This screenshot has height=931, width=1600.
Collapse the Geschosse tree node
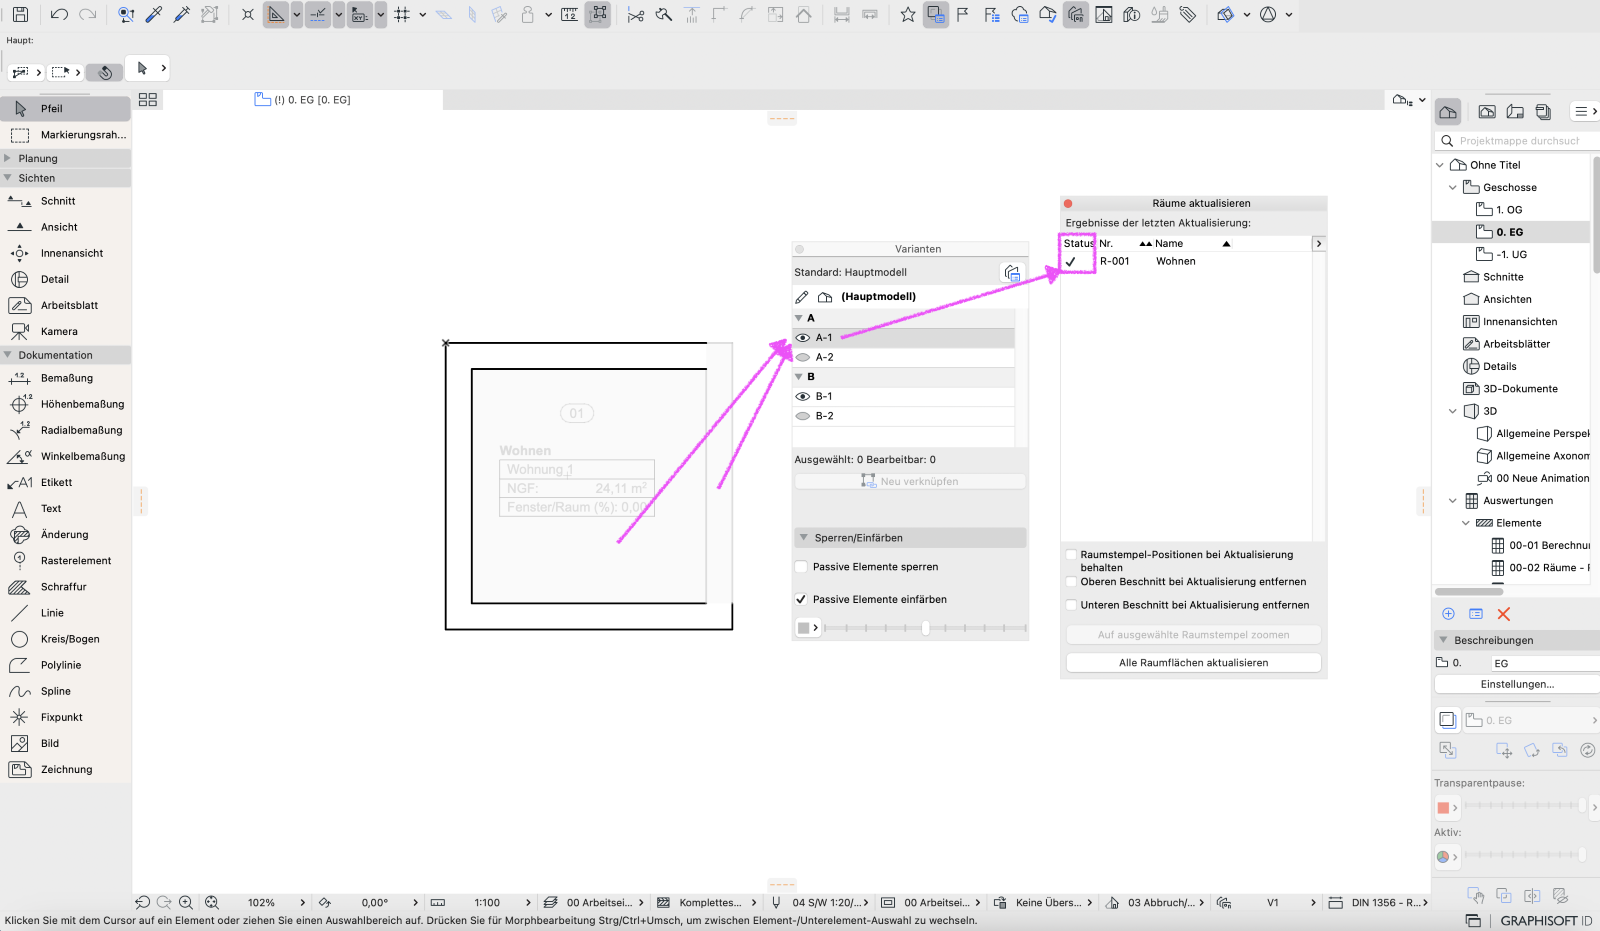tap(1453, 187)
